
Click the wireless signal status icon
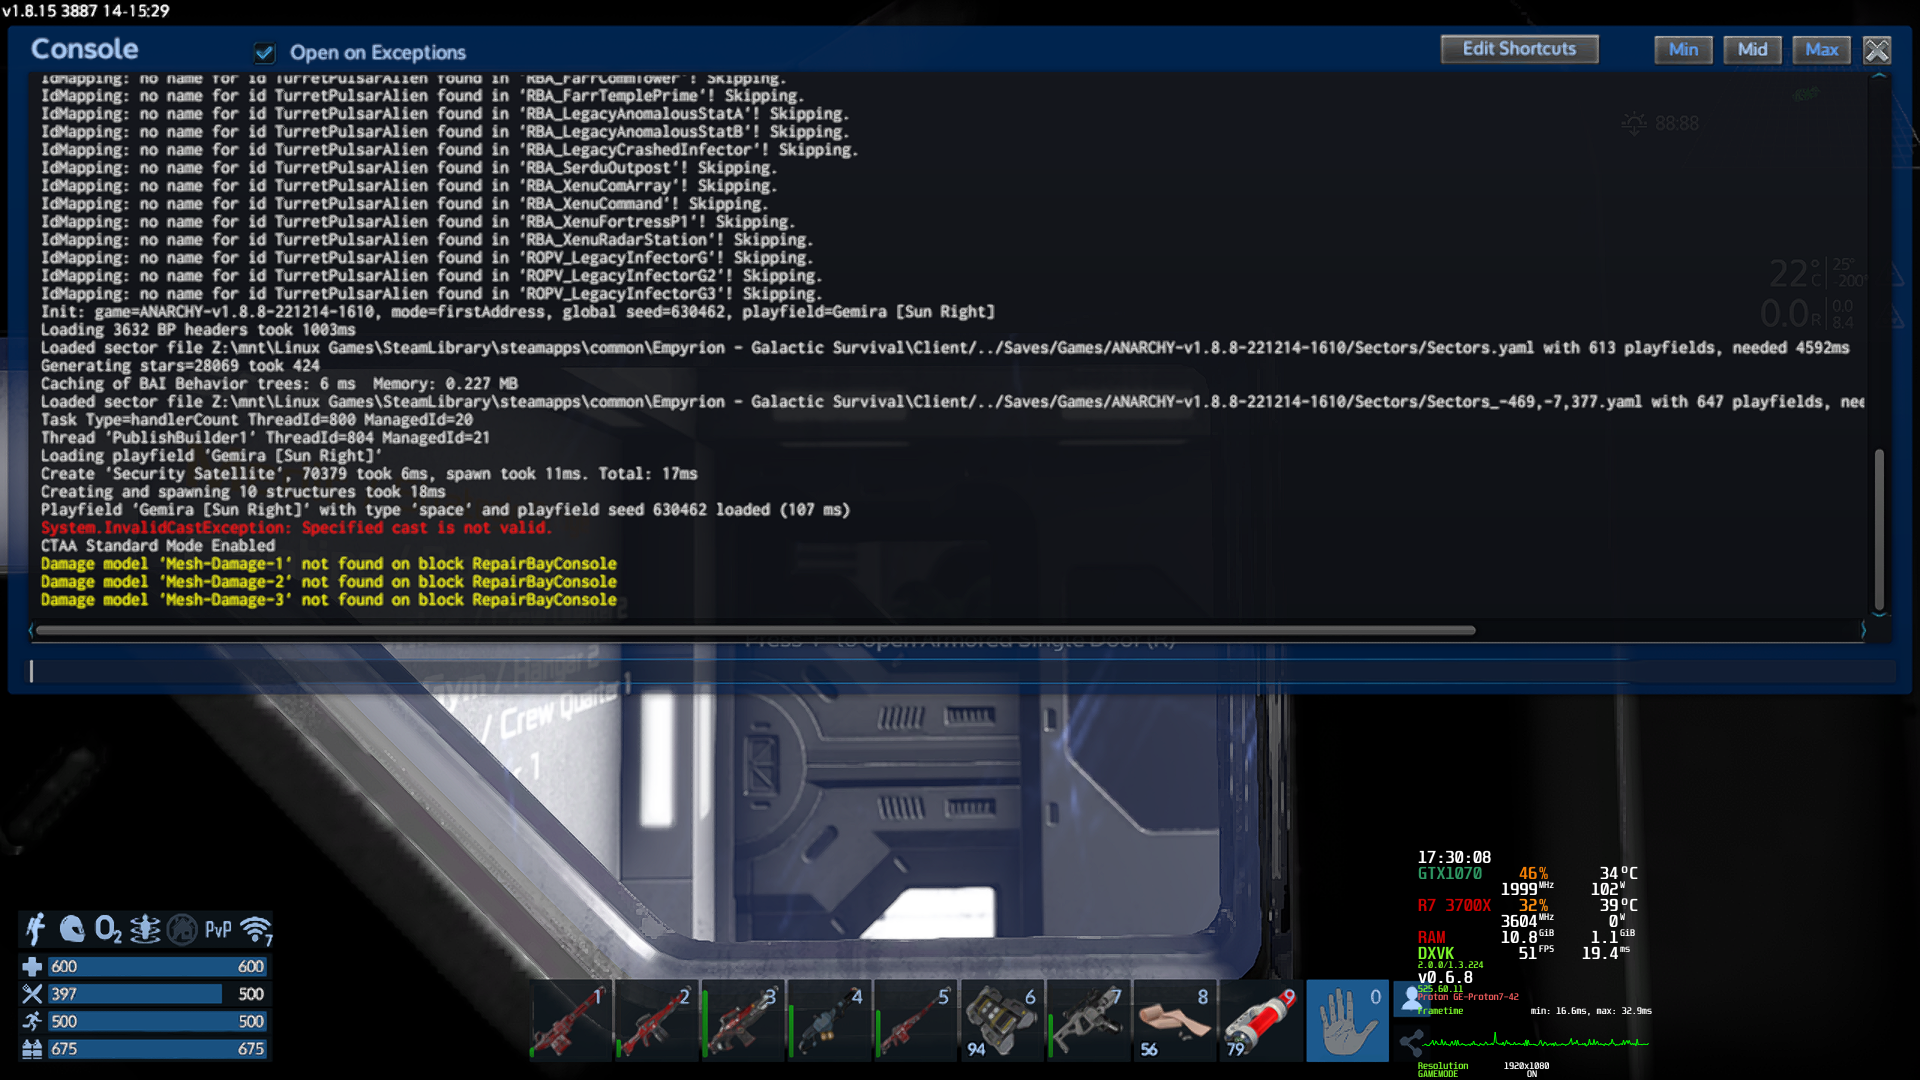[x=256, y=930]
